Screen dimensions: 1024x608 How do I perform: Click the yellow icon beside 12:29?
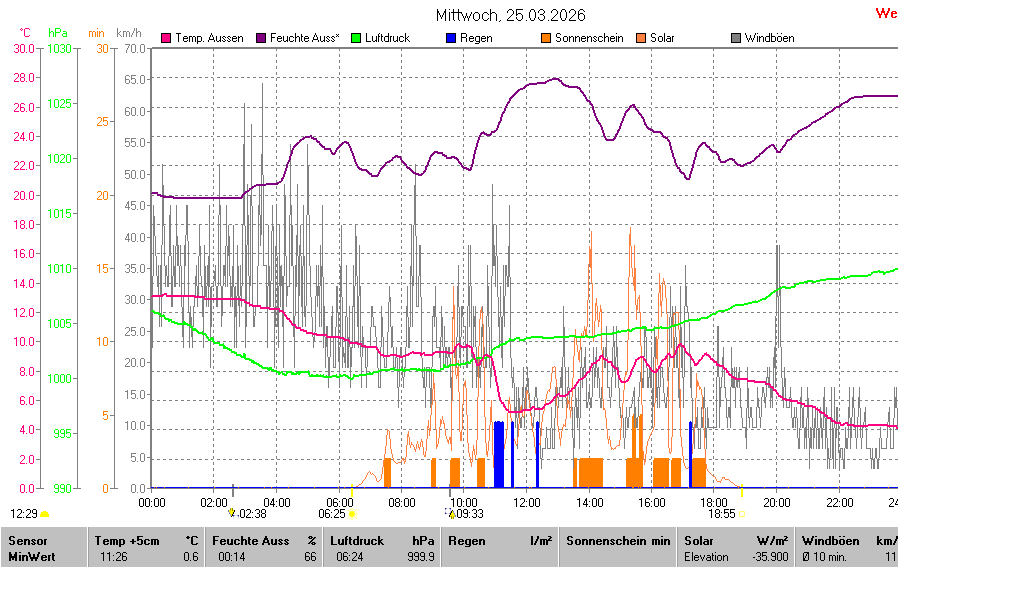44,514
